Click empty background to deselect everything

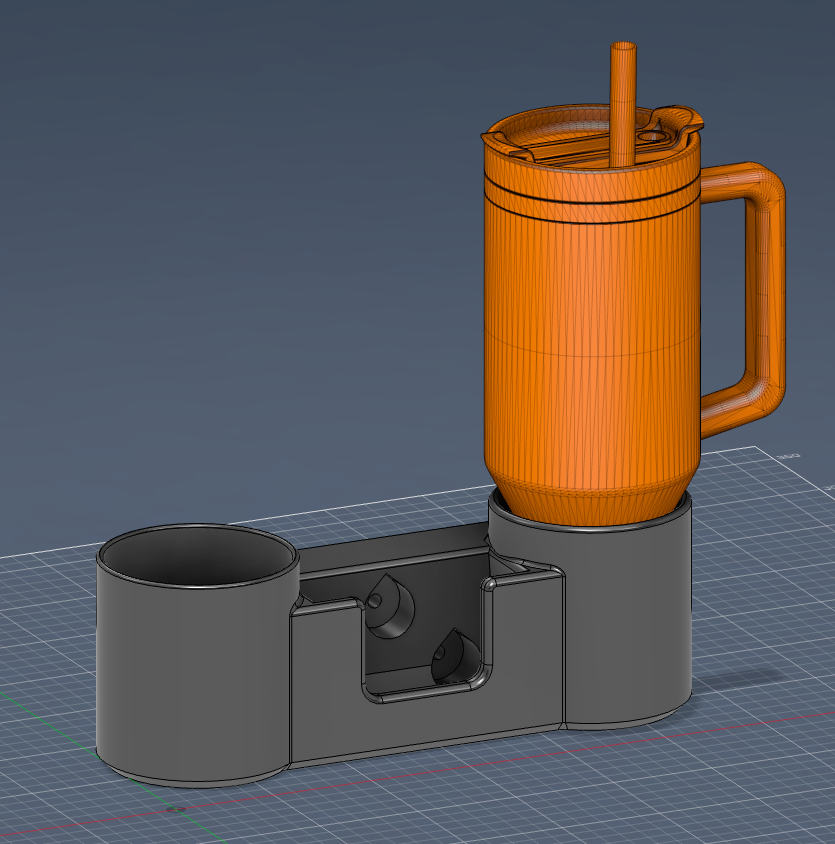pyautogui.click(x=200, y=200)
